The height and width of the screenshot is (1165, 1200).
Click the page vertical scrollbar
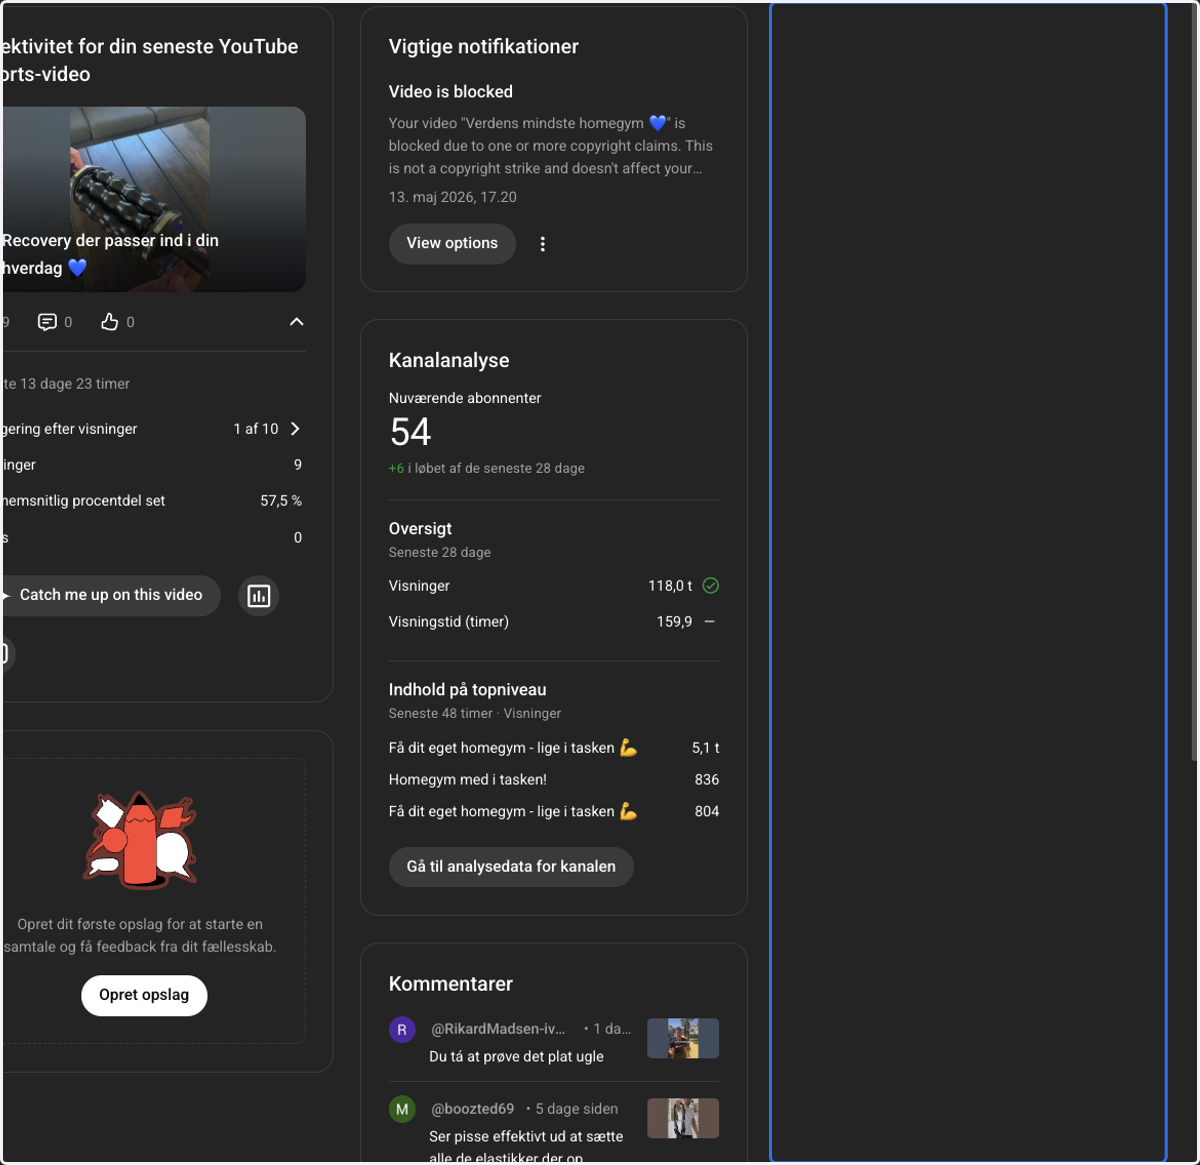pos(1194,380)
